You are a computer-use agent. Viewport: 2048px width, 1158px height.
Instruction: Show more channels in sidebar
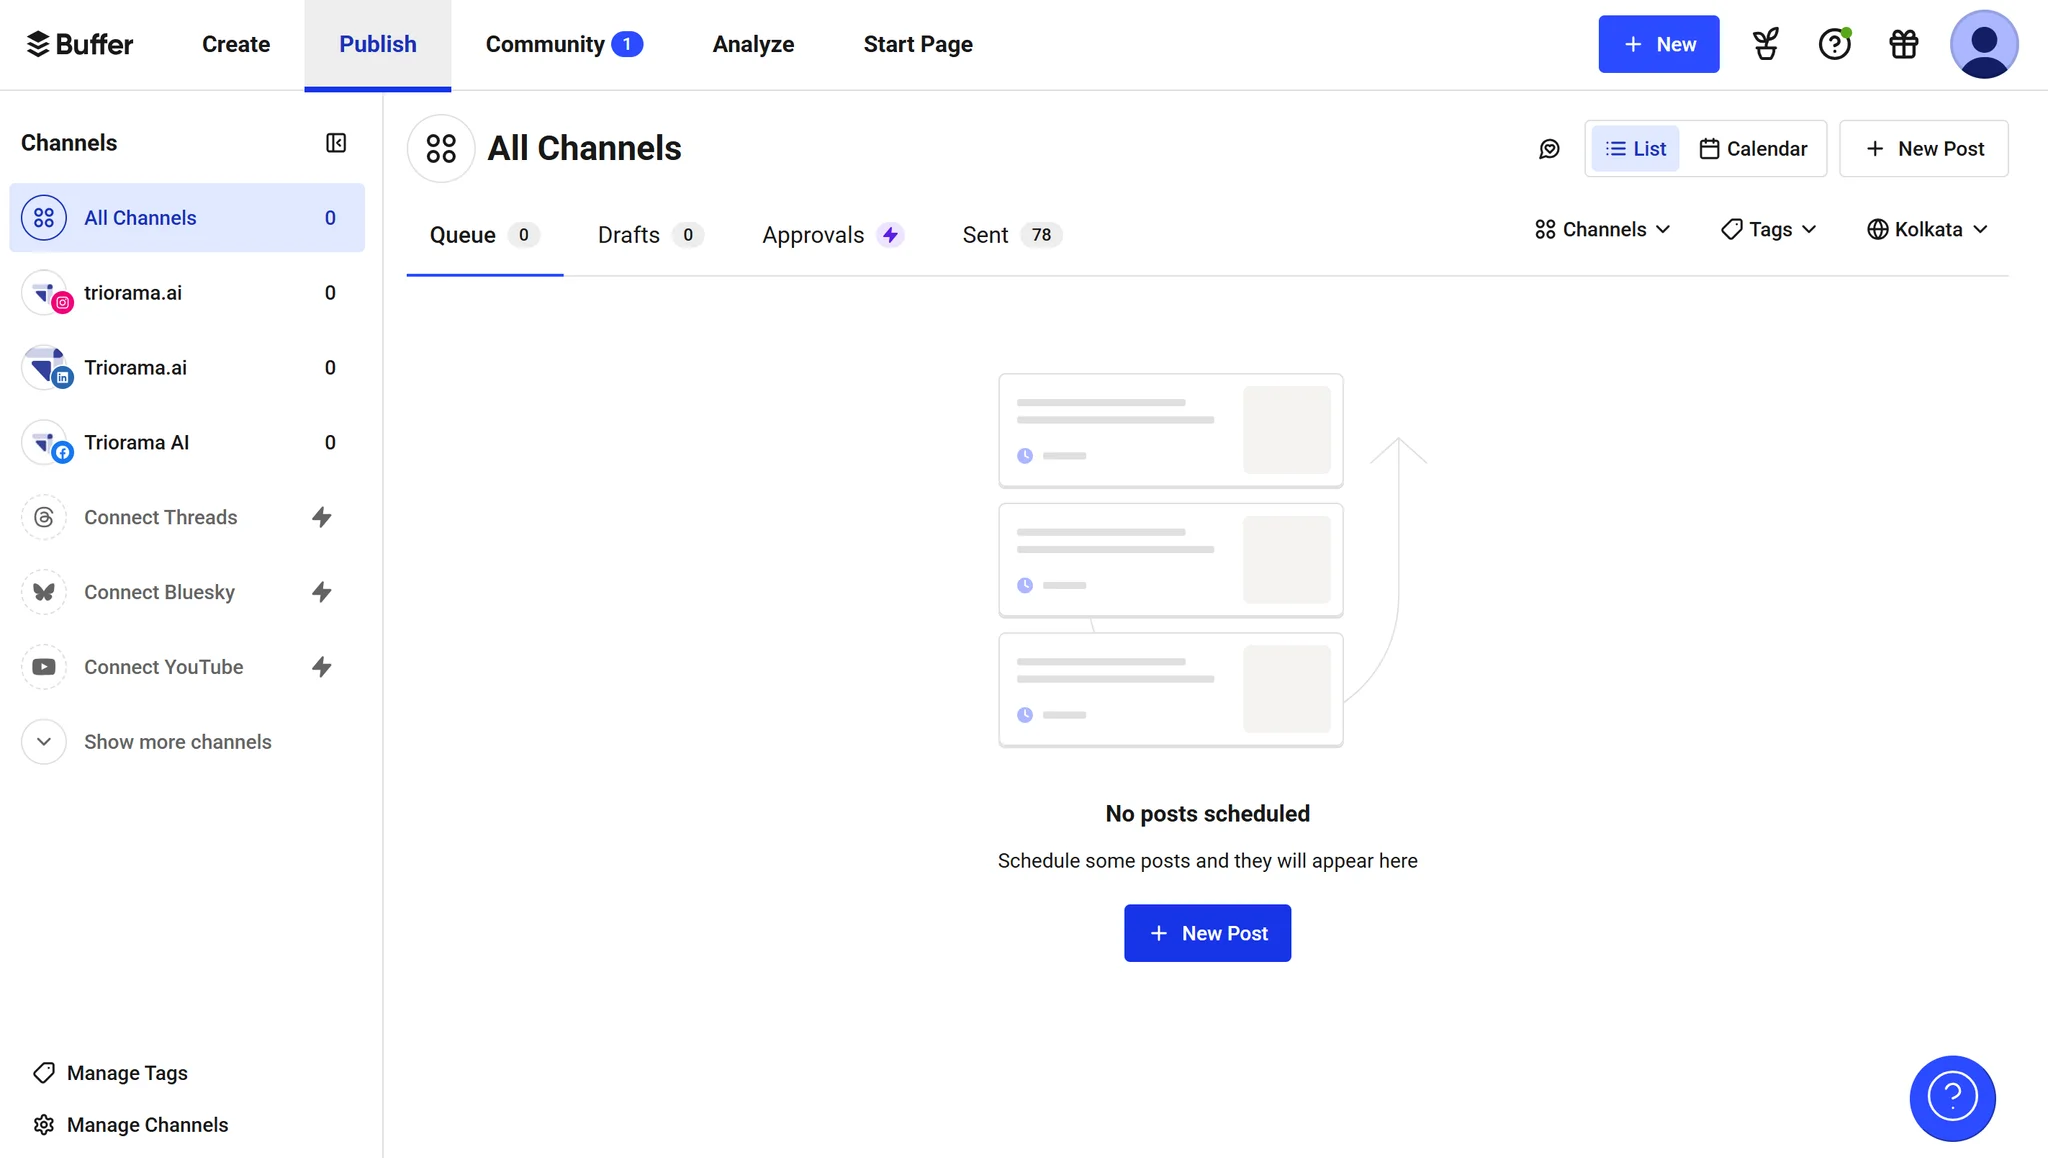[x=177, y=741]
